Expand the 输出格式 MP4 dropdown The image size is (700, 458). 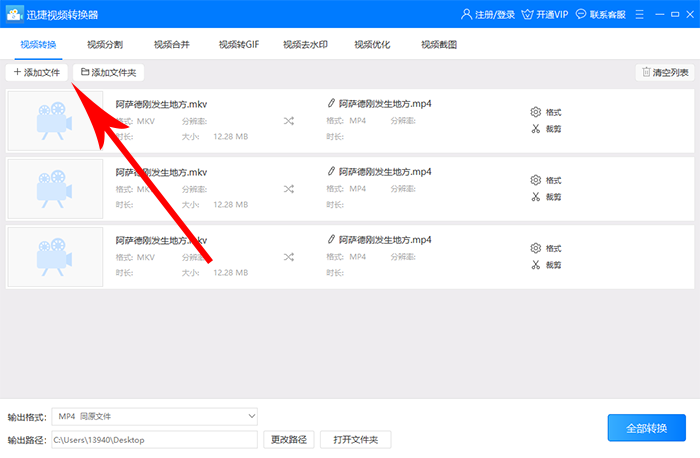coord(154,416)
